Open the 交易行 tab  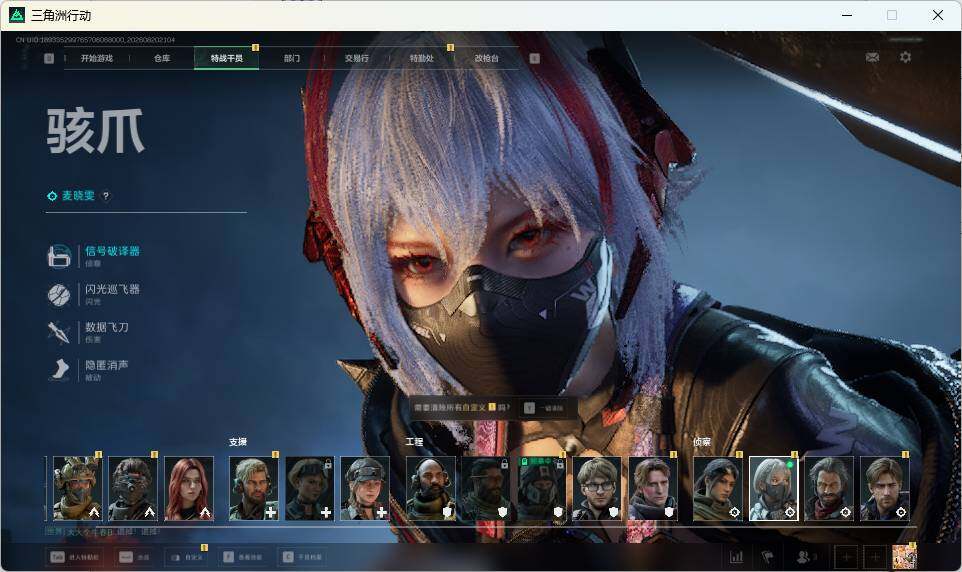(x=356, y=58)
